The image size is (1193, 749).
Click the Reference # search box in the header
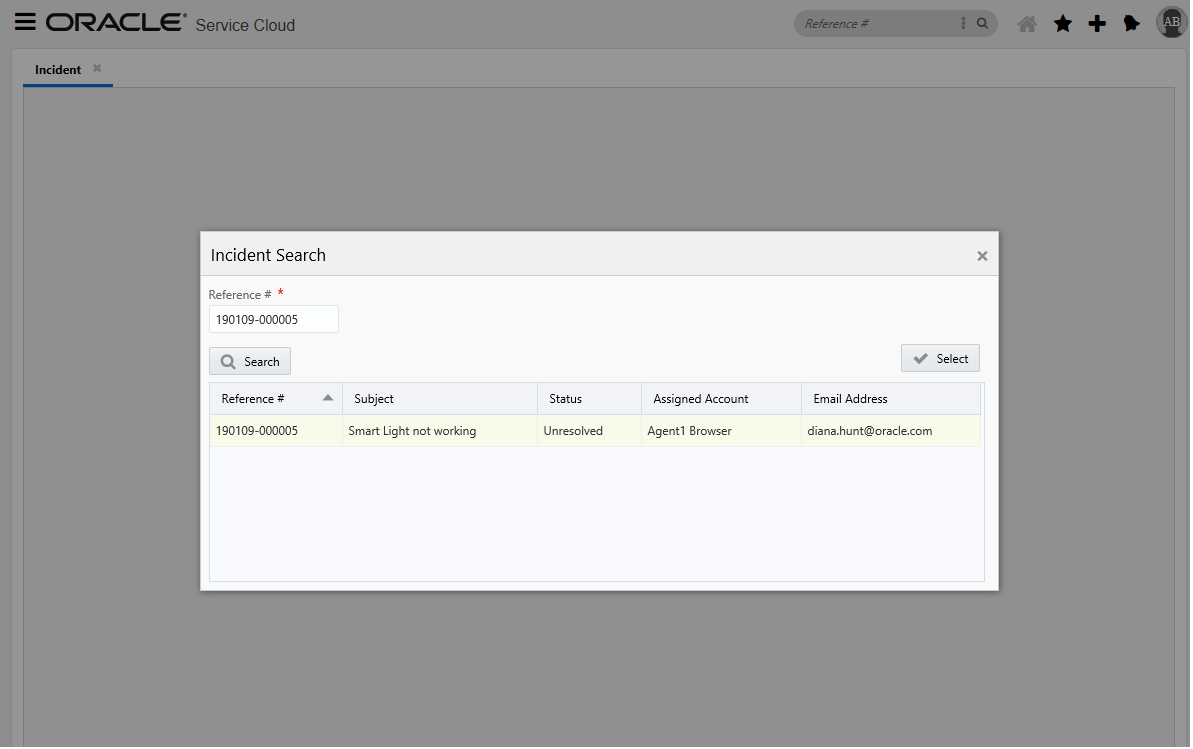880,22
